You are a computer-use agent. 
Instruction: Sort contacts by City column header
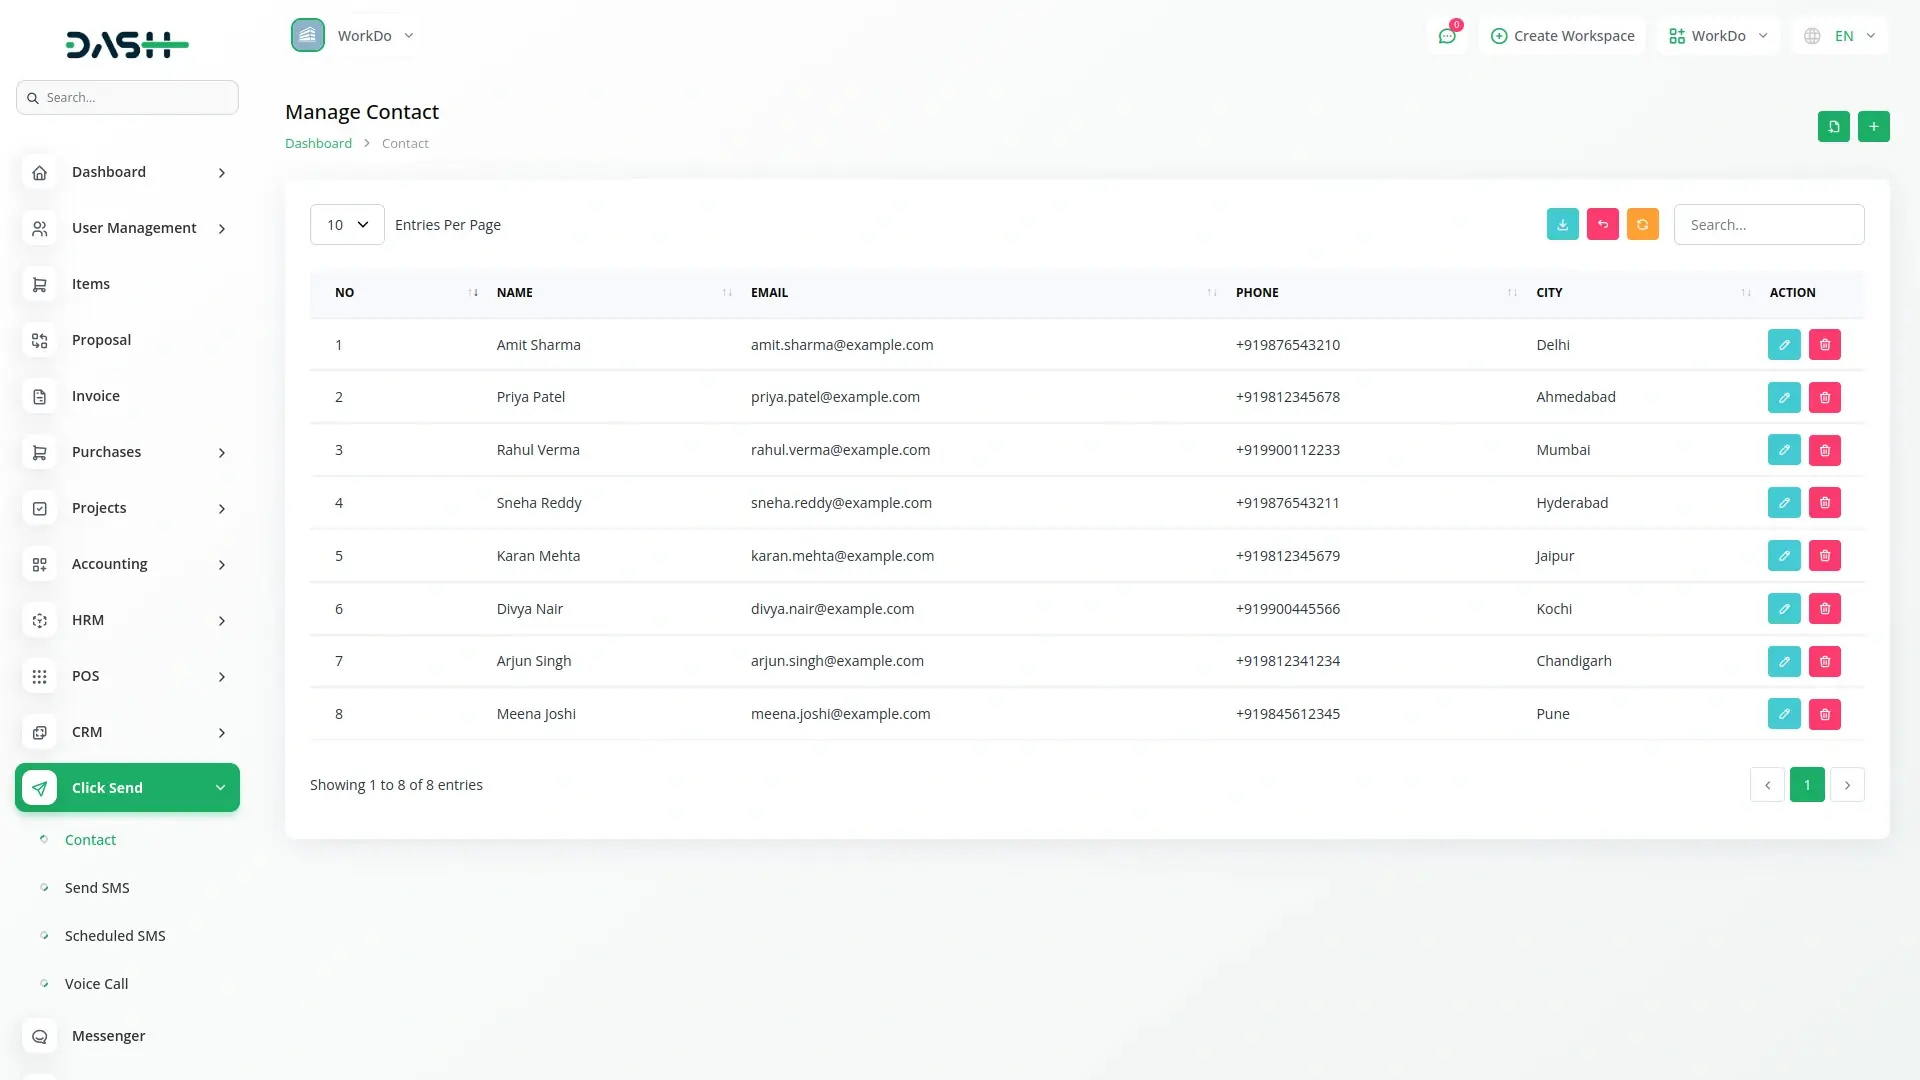(1549, 293)
